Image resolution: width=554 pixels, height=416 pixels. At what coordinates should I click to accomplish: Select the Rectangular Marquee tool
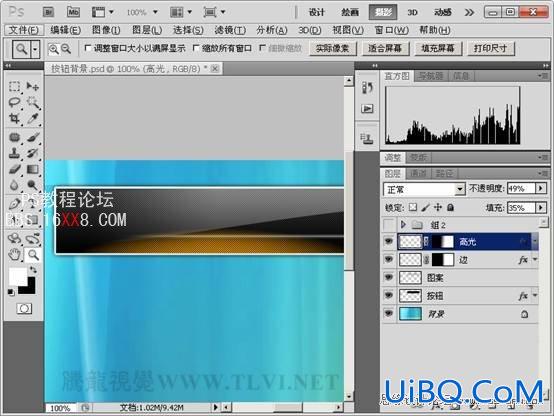(14, 86)
